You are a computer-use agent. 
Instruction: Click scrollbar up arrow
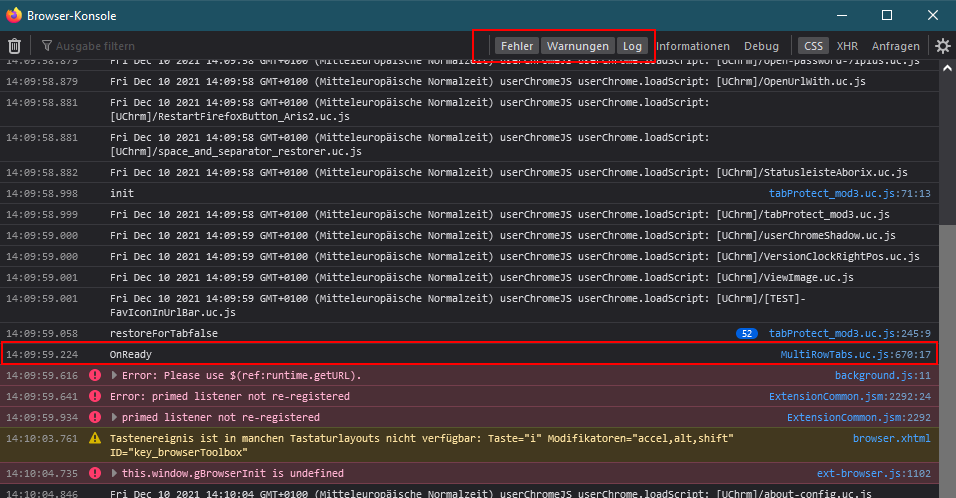[x=947, y=68]
